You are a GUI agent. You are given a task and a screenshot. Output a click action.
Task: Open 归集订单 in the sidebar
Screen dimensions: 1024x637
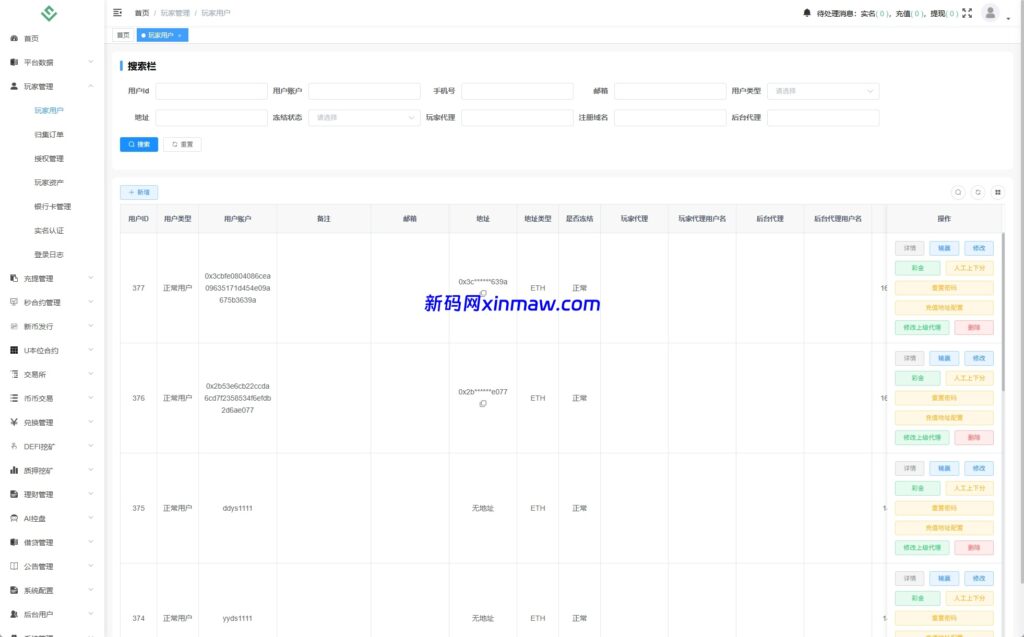point(49,135)
